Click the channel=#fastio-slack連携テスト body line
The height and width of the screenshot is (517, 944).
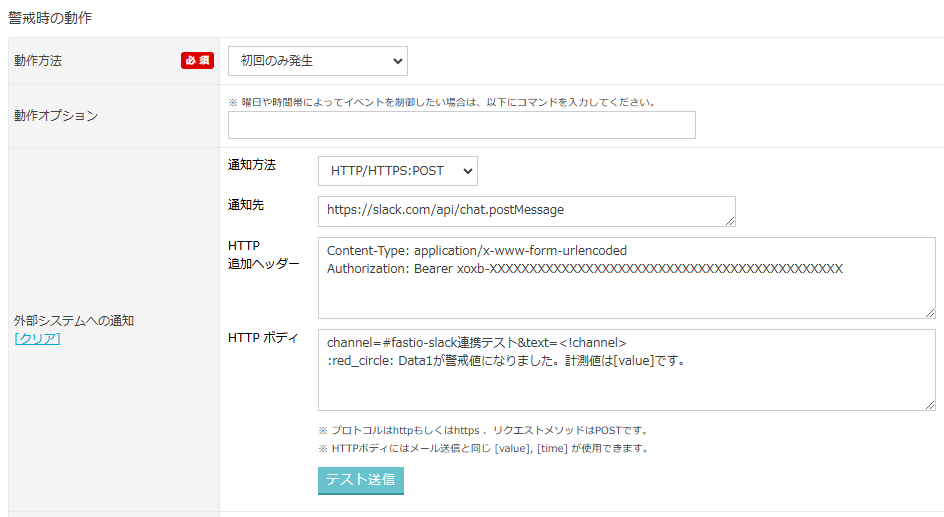[477, 342]
